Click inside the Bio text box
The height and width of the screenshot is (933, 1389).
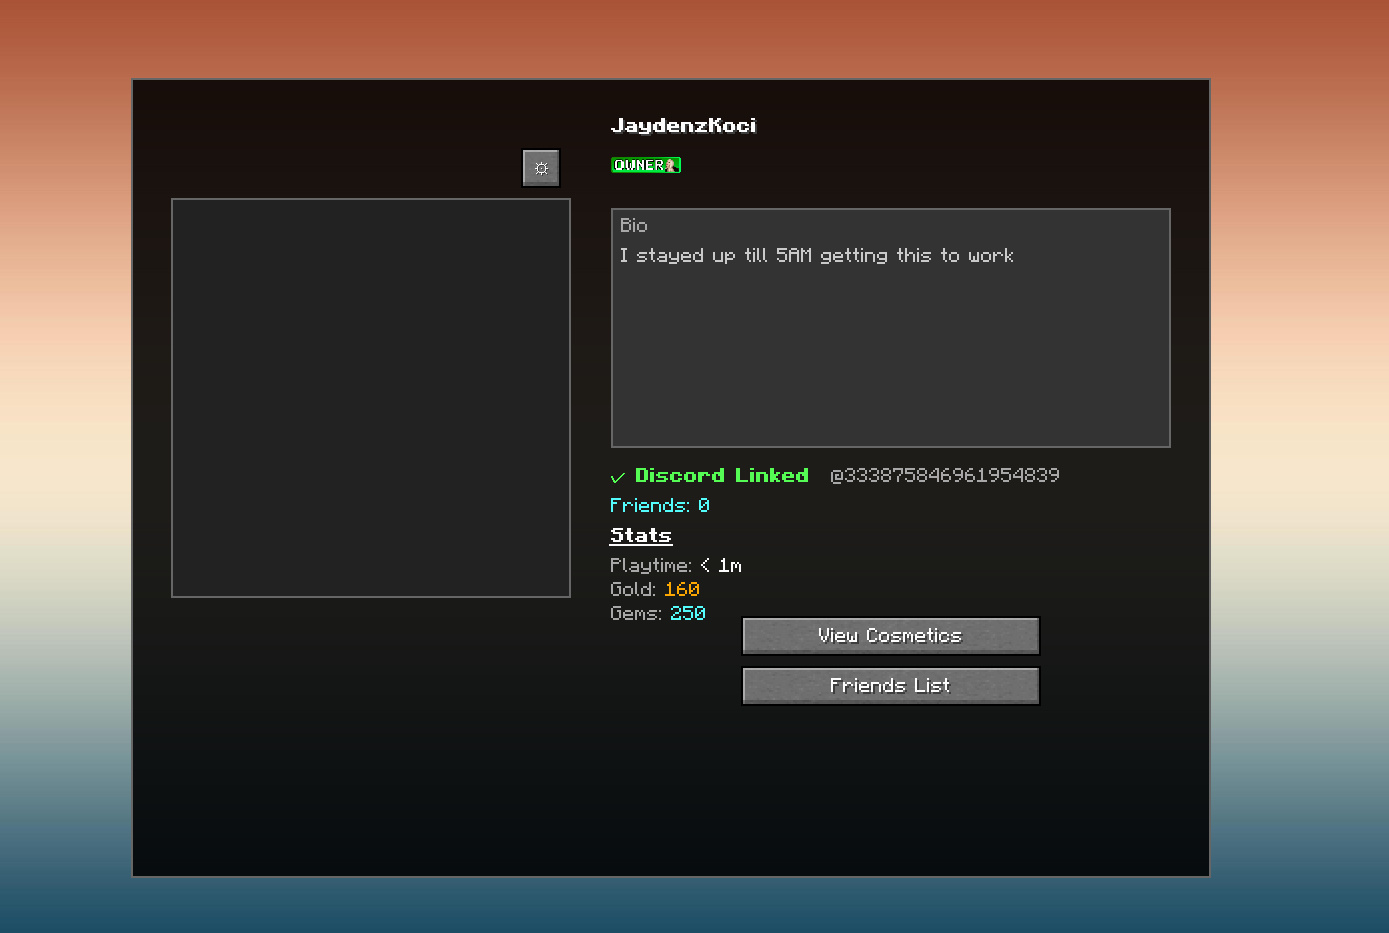tap(891, 328)
